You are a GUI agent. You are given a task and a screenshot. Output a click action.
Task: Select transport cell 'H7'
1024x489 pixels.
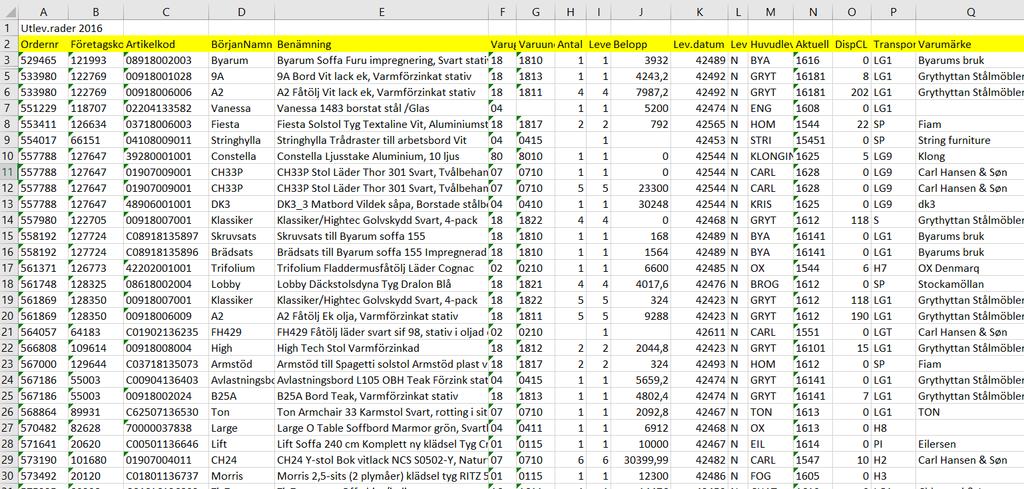tap(893, 268)
